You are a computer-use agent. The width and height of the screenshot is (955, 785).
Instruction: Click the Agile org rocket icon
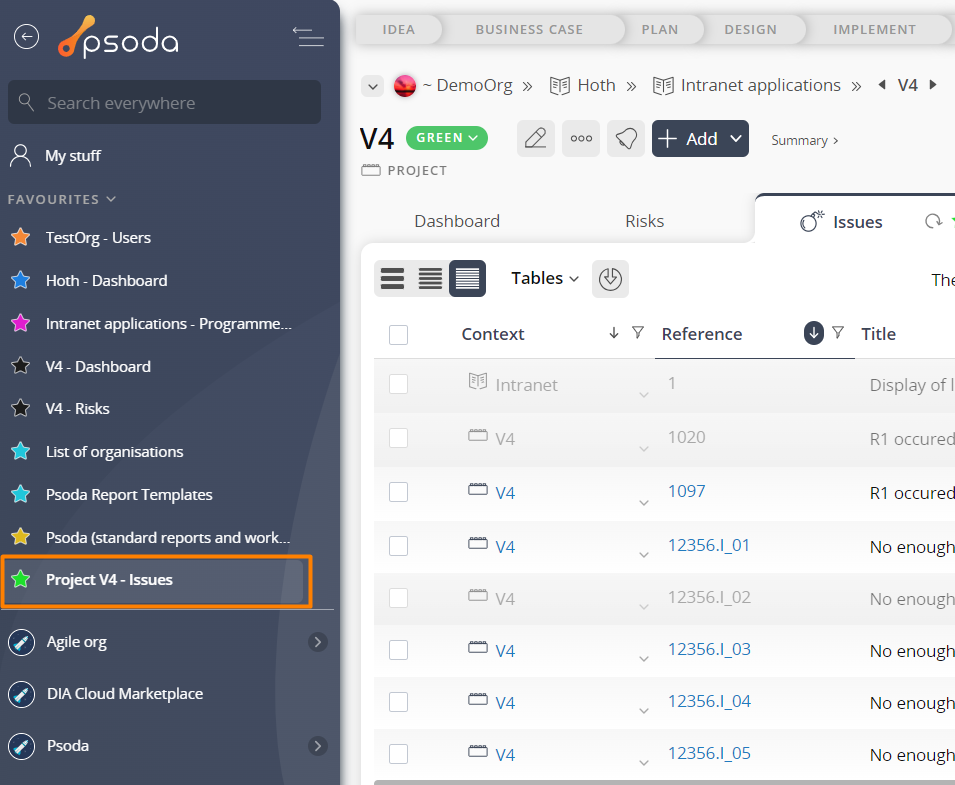coord(21,642)
